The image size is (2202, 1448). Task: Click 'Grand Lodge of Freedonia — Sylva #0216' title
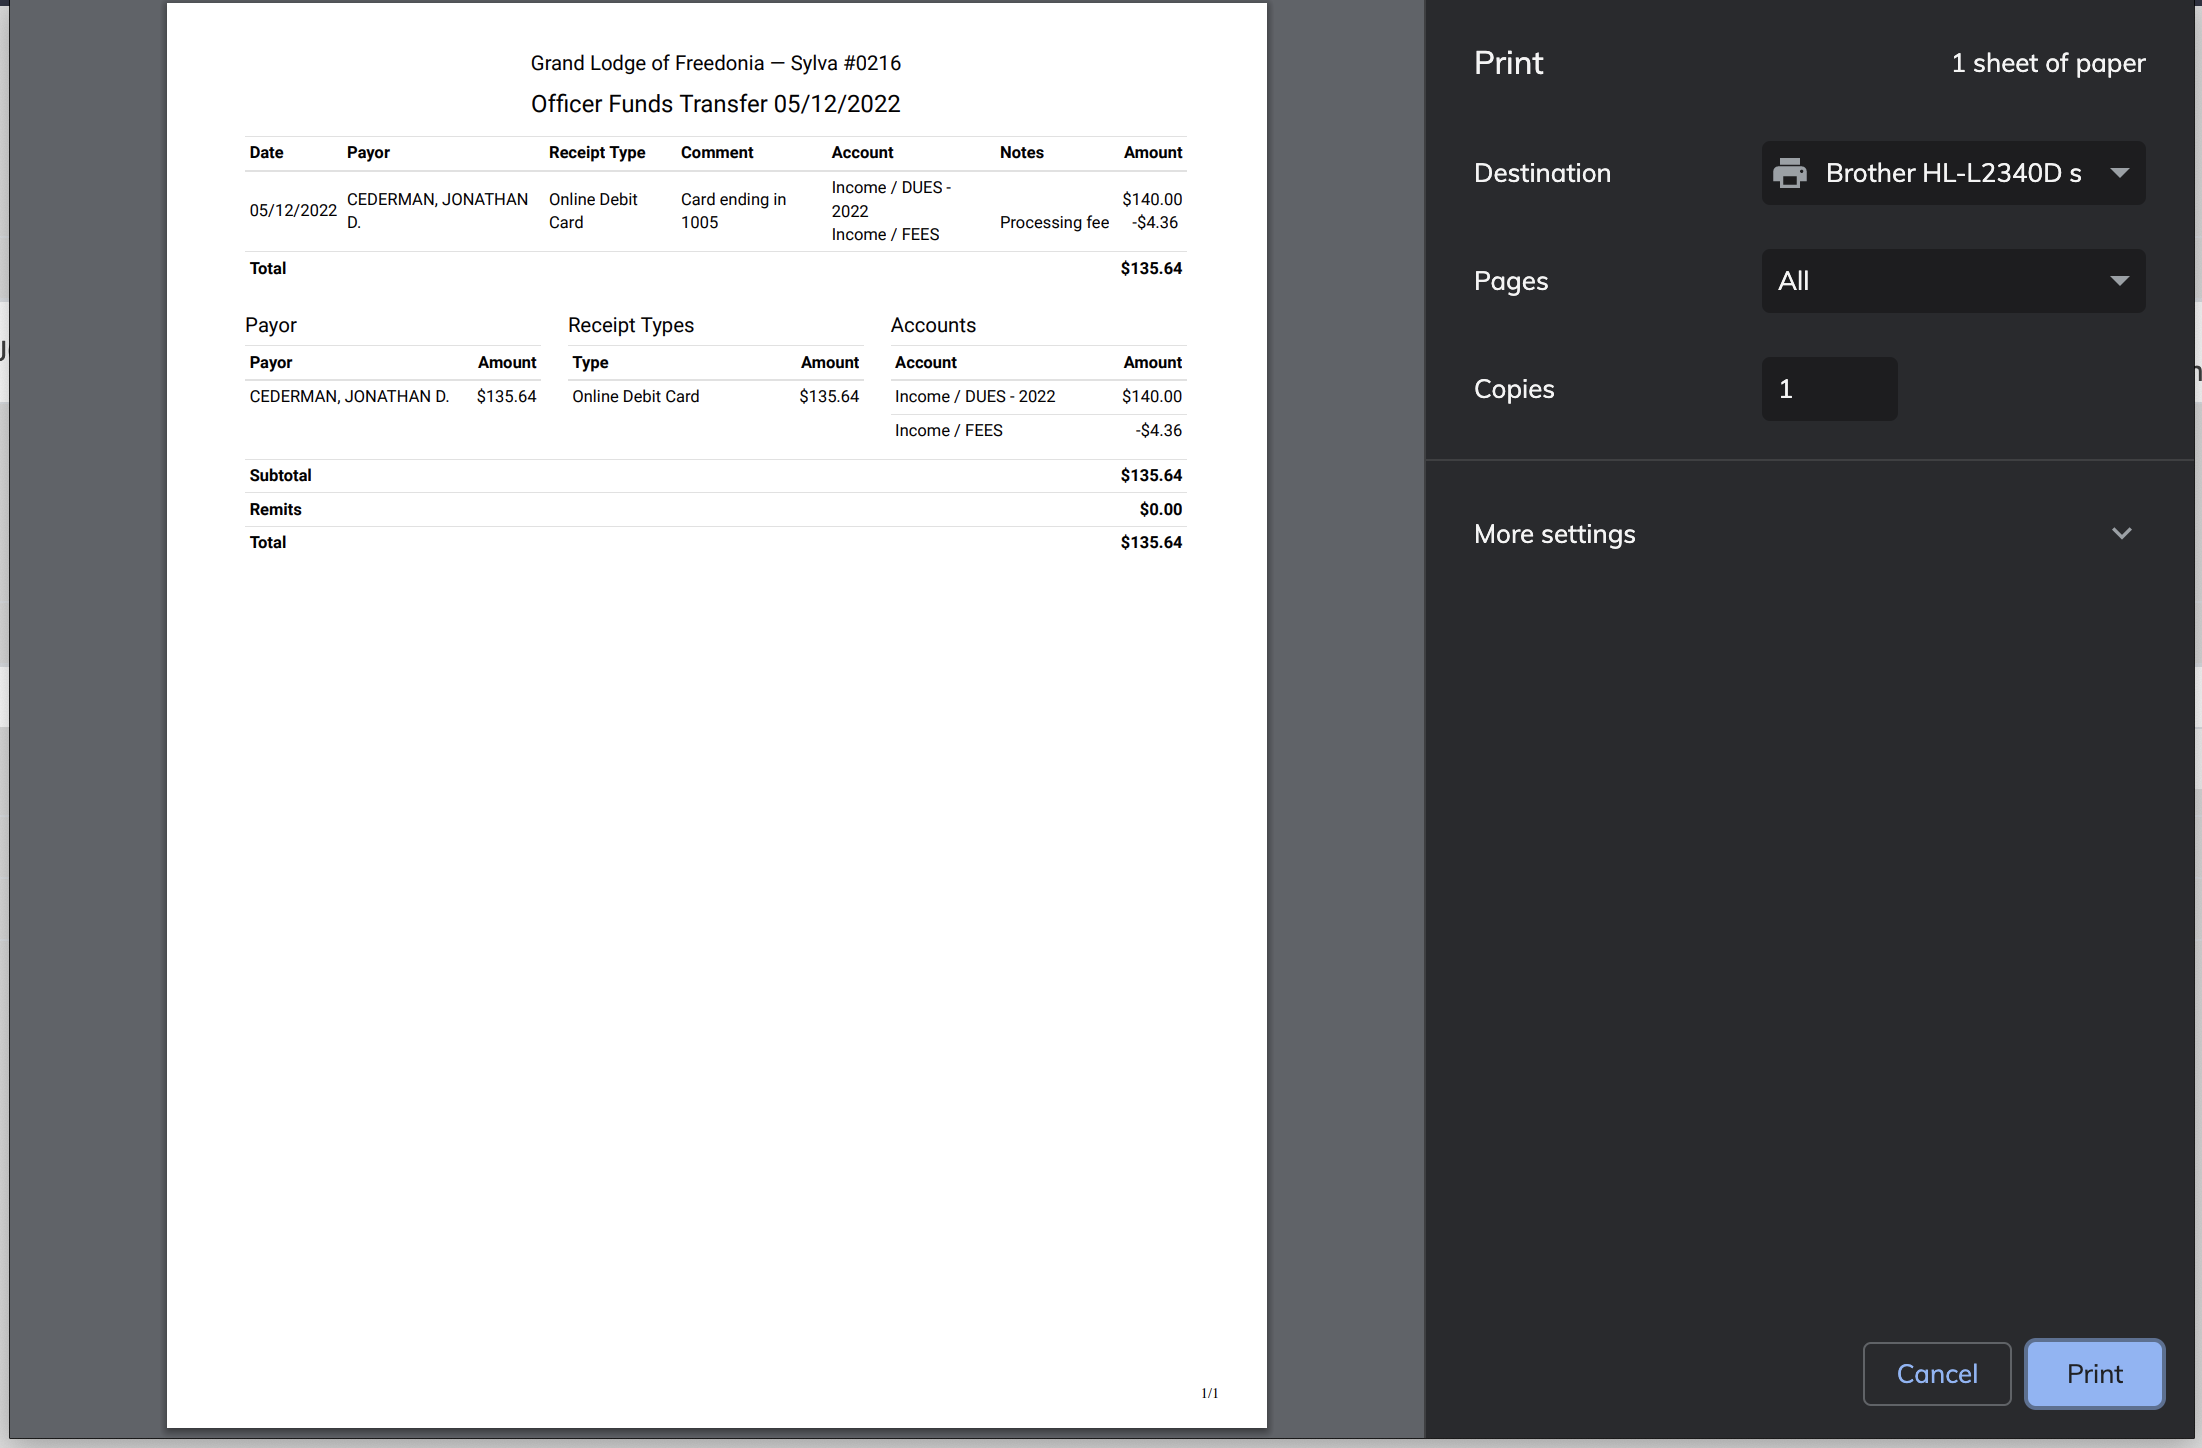[716, 63]
